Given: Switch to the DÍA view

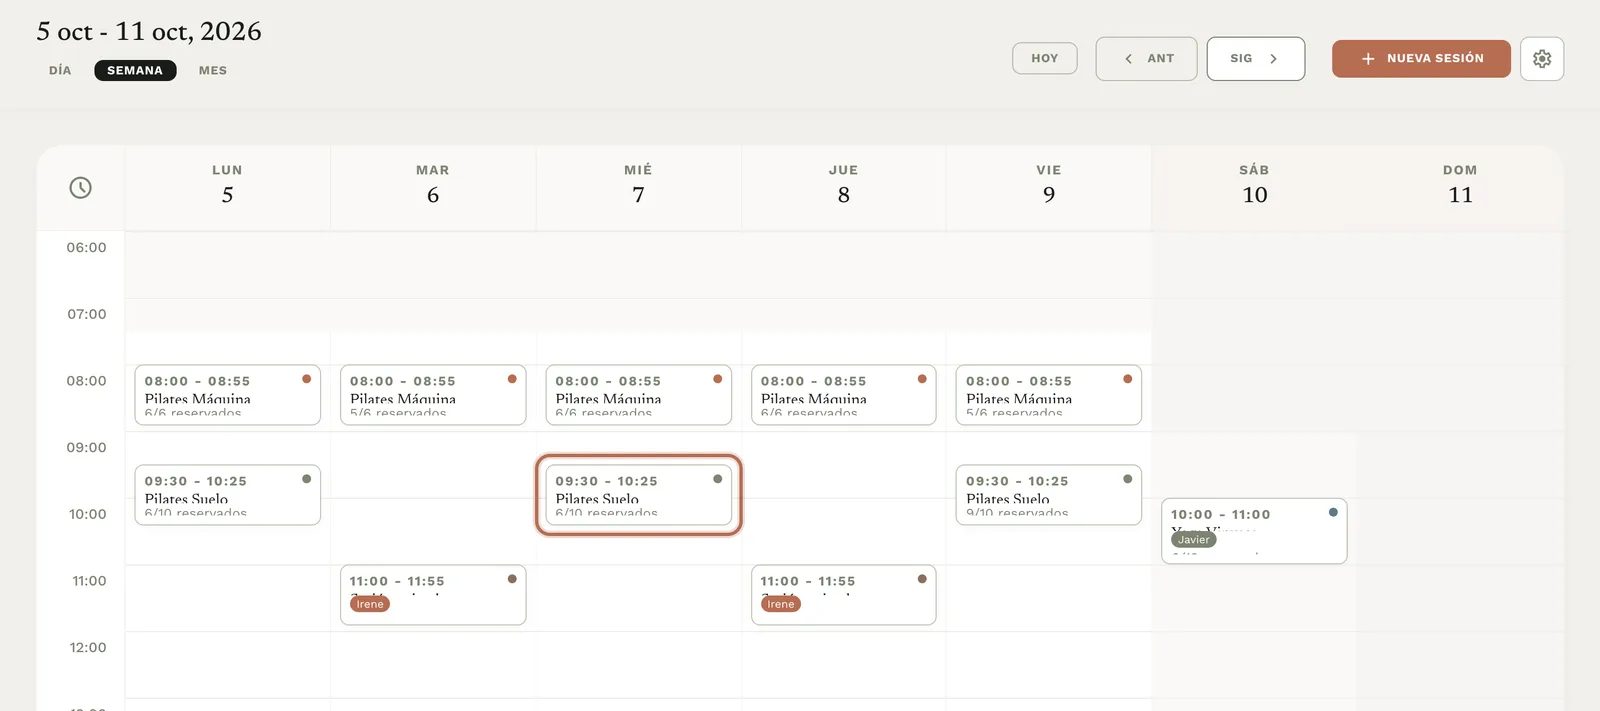Looking at the screenshot, I should tap(60, 70).
